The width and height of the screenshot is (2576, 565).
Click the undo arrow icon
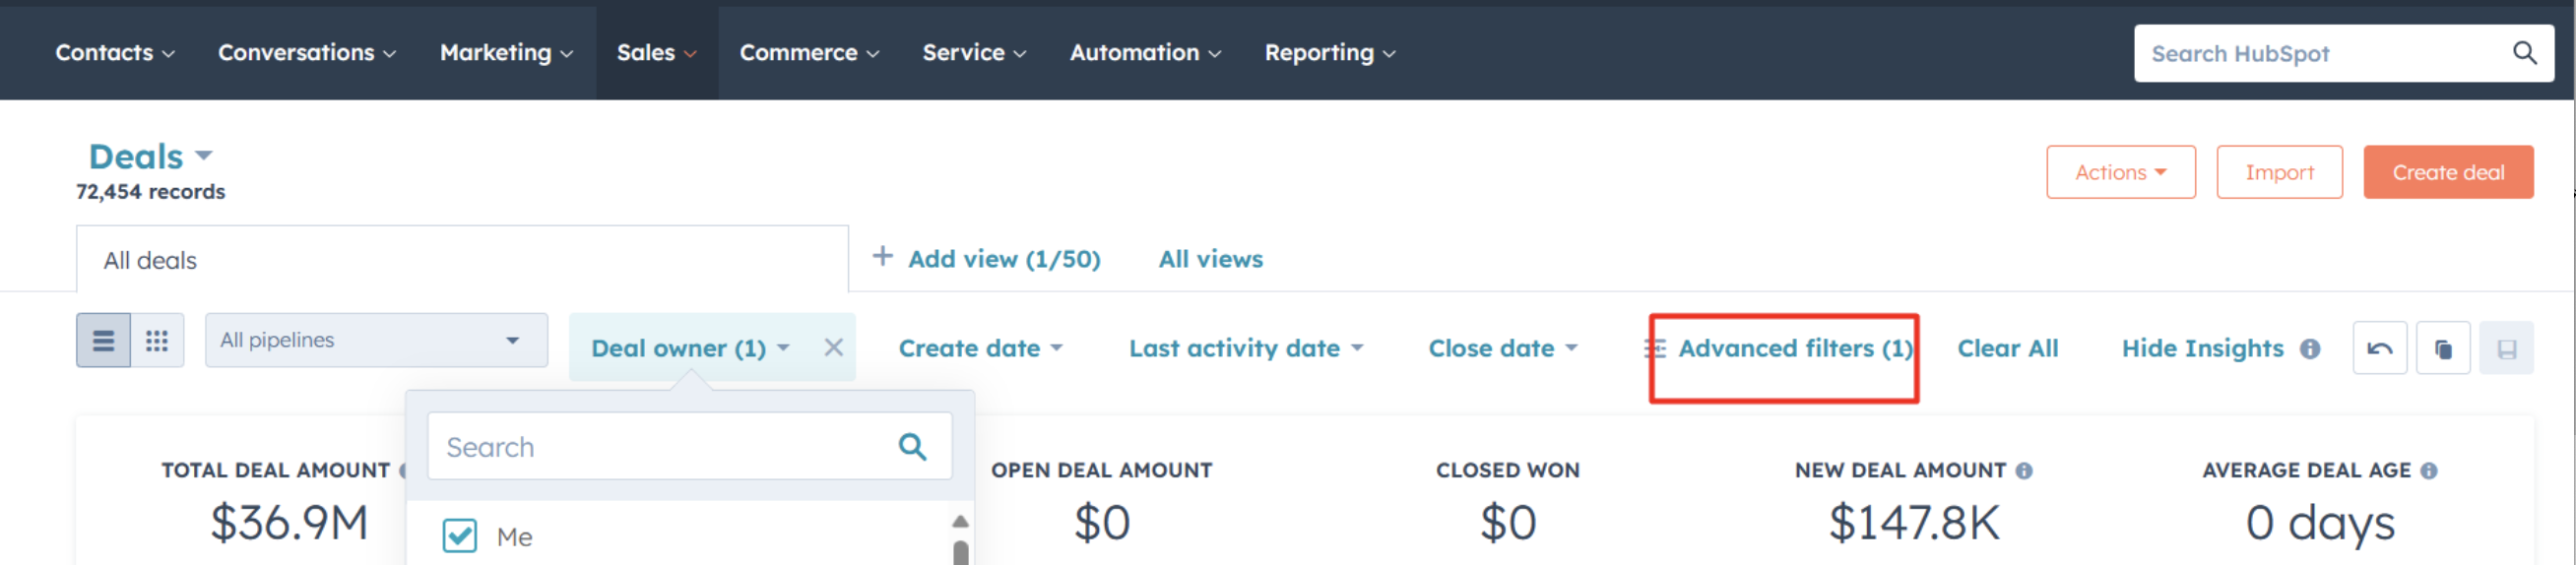click(x=2379, y=348)
